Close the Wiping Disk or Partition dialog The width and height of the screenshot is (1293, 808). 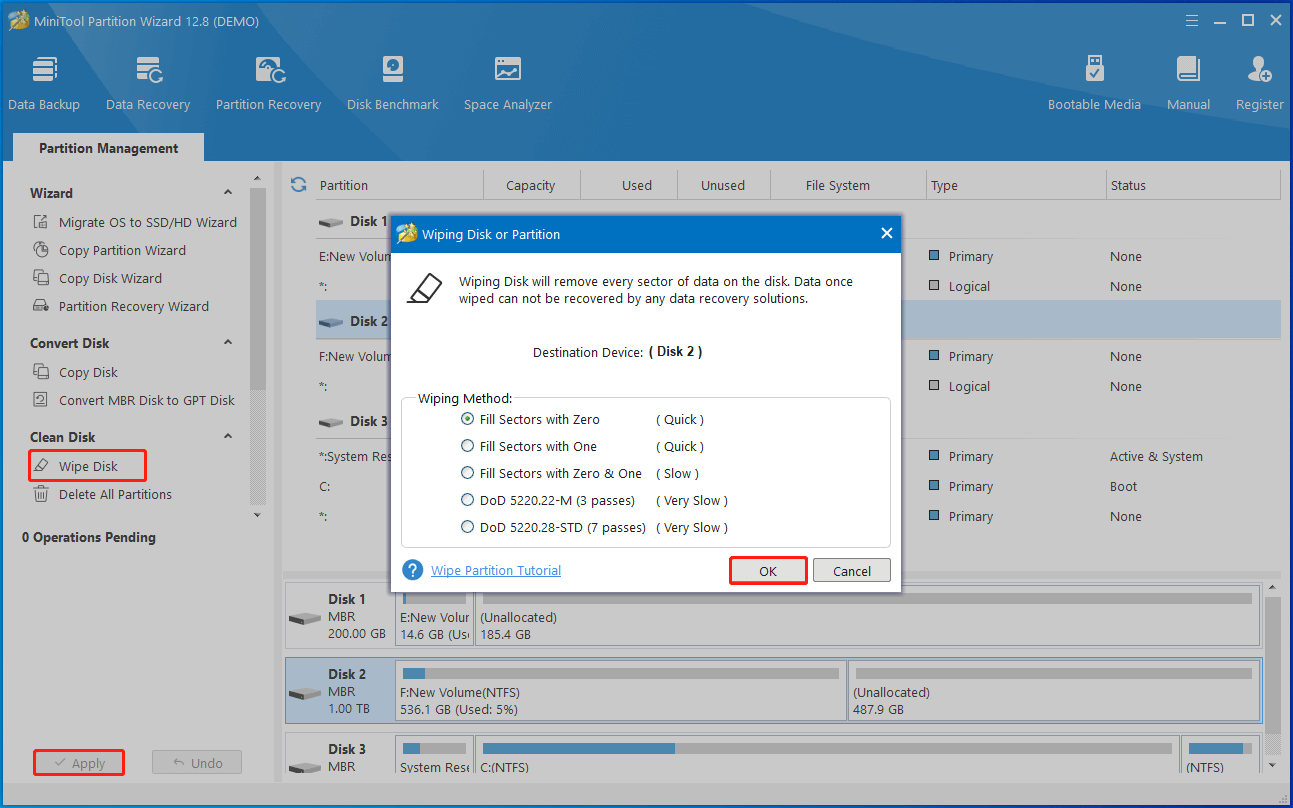886,233
